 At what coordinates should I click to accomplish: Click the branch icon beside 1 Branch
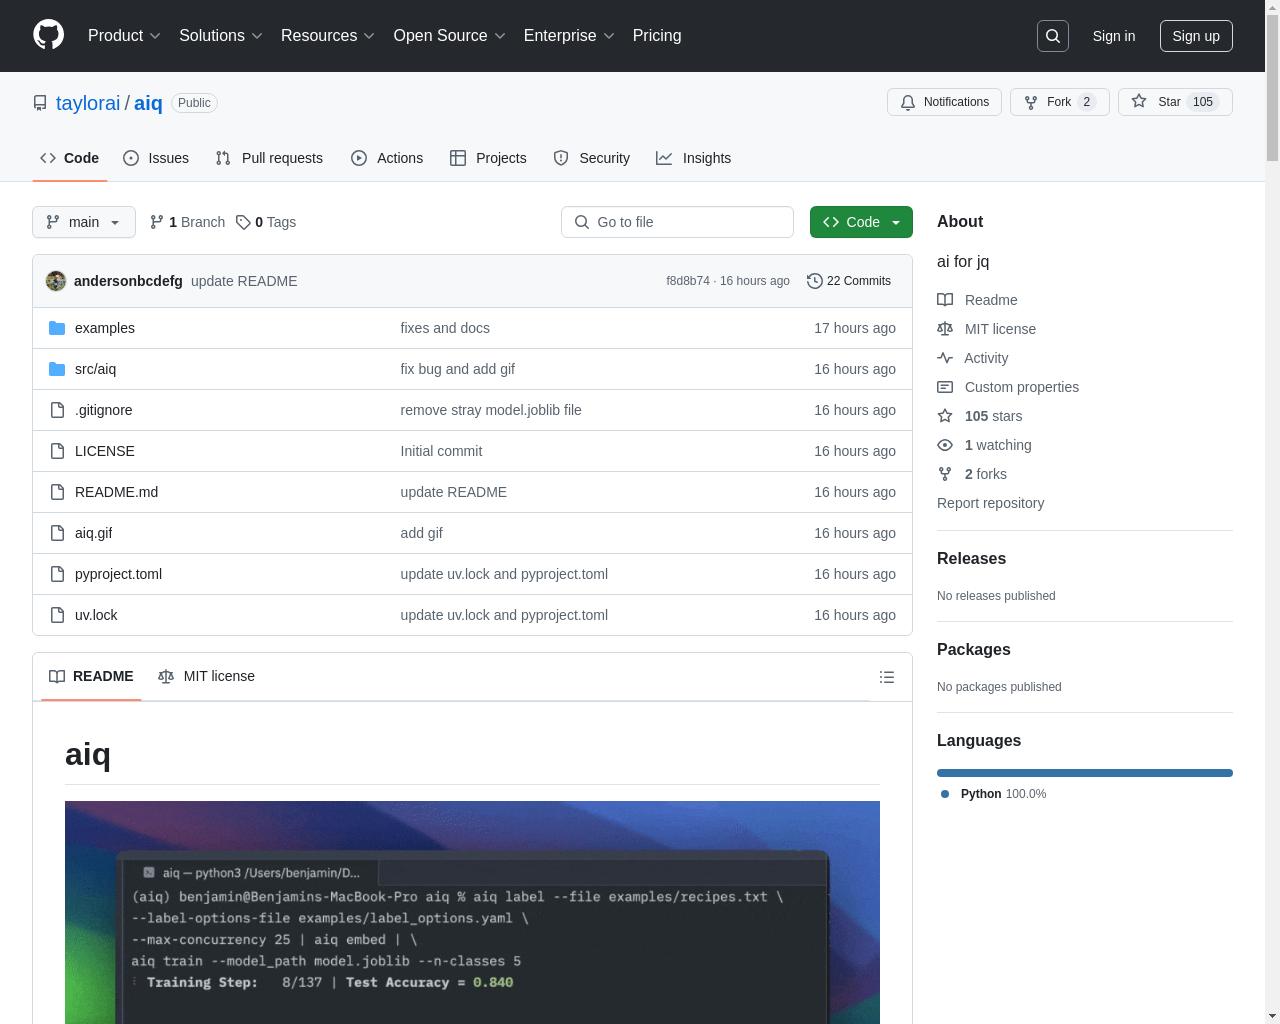157,222
